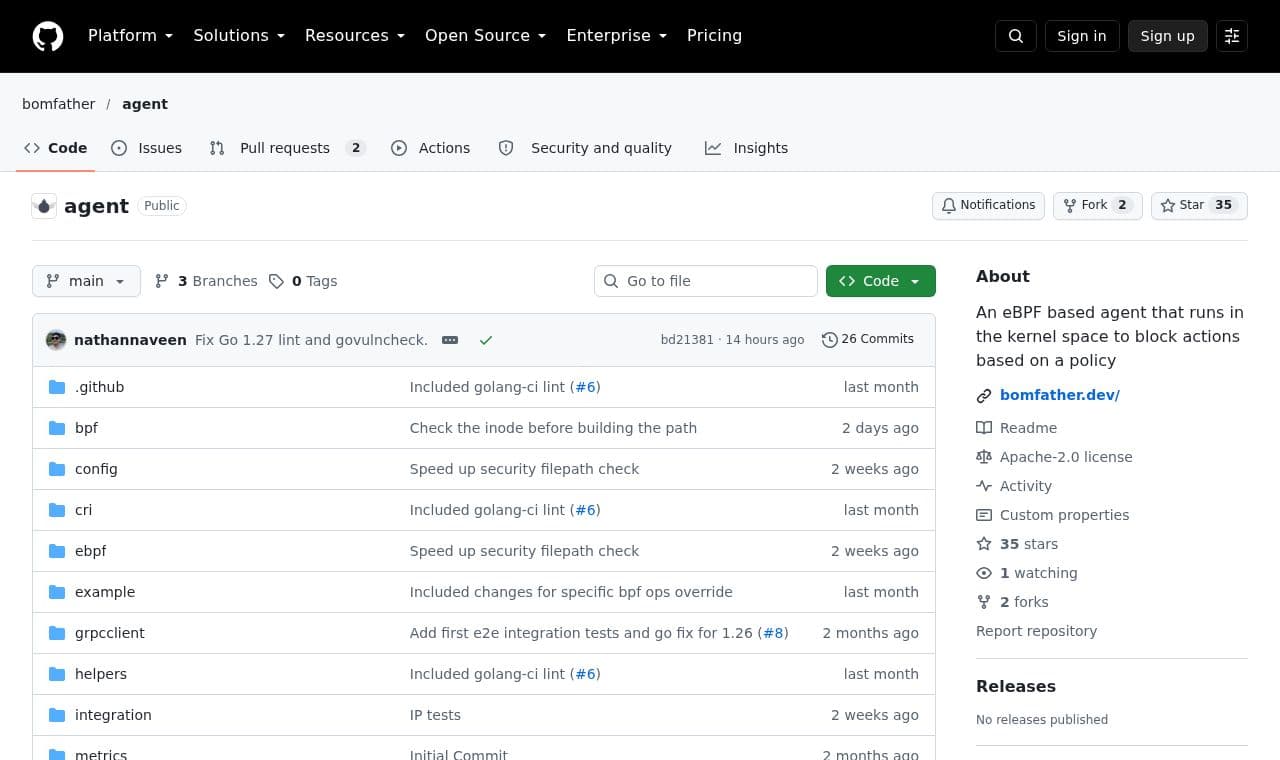1280x760 pixels.
Task: Fork the agent repository
Action: pos(1097,206)
